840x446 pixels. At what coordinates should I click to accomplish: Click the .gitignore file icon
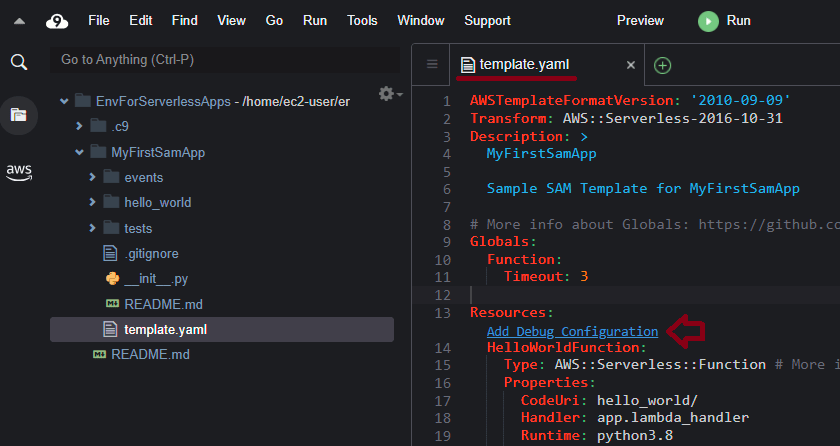point(110,253)
